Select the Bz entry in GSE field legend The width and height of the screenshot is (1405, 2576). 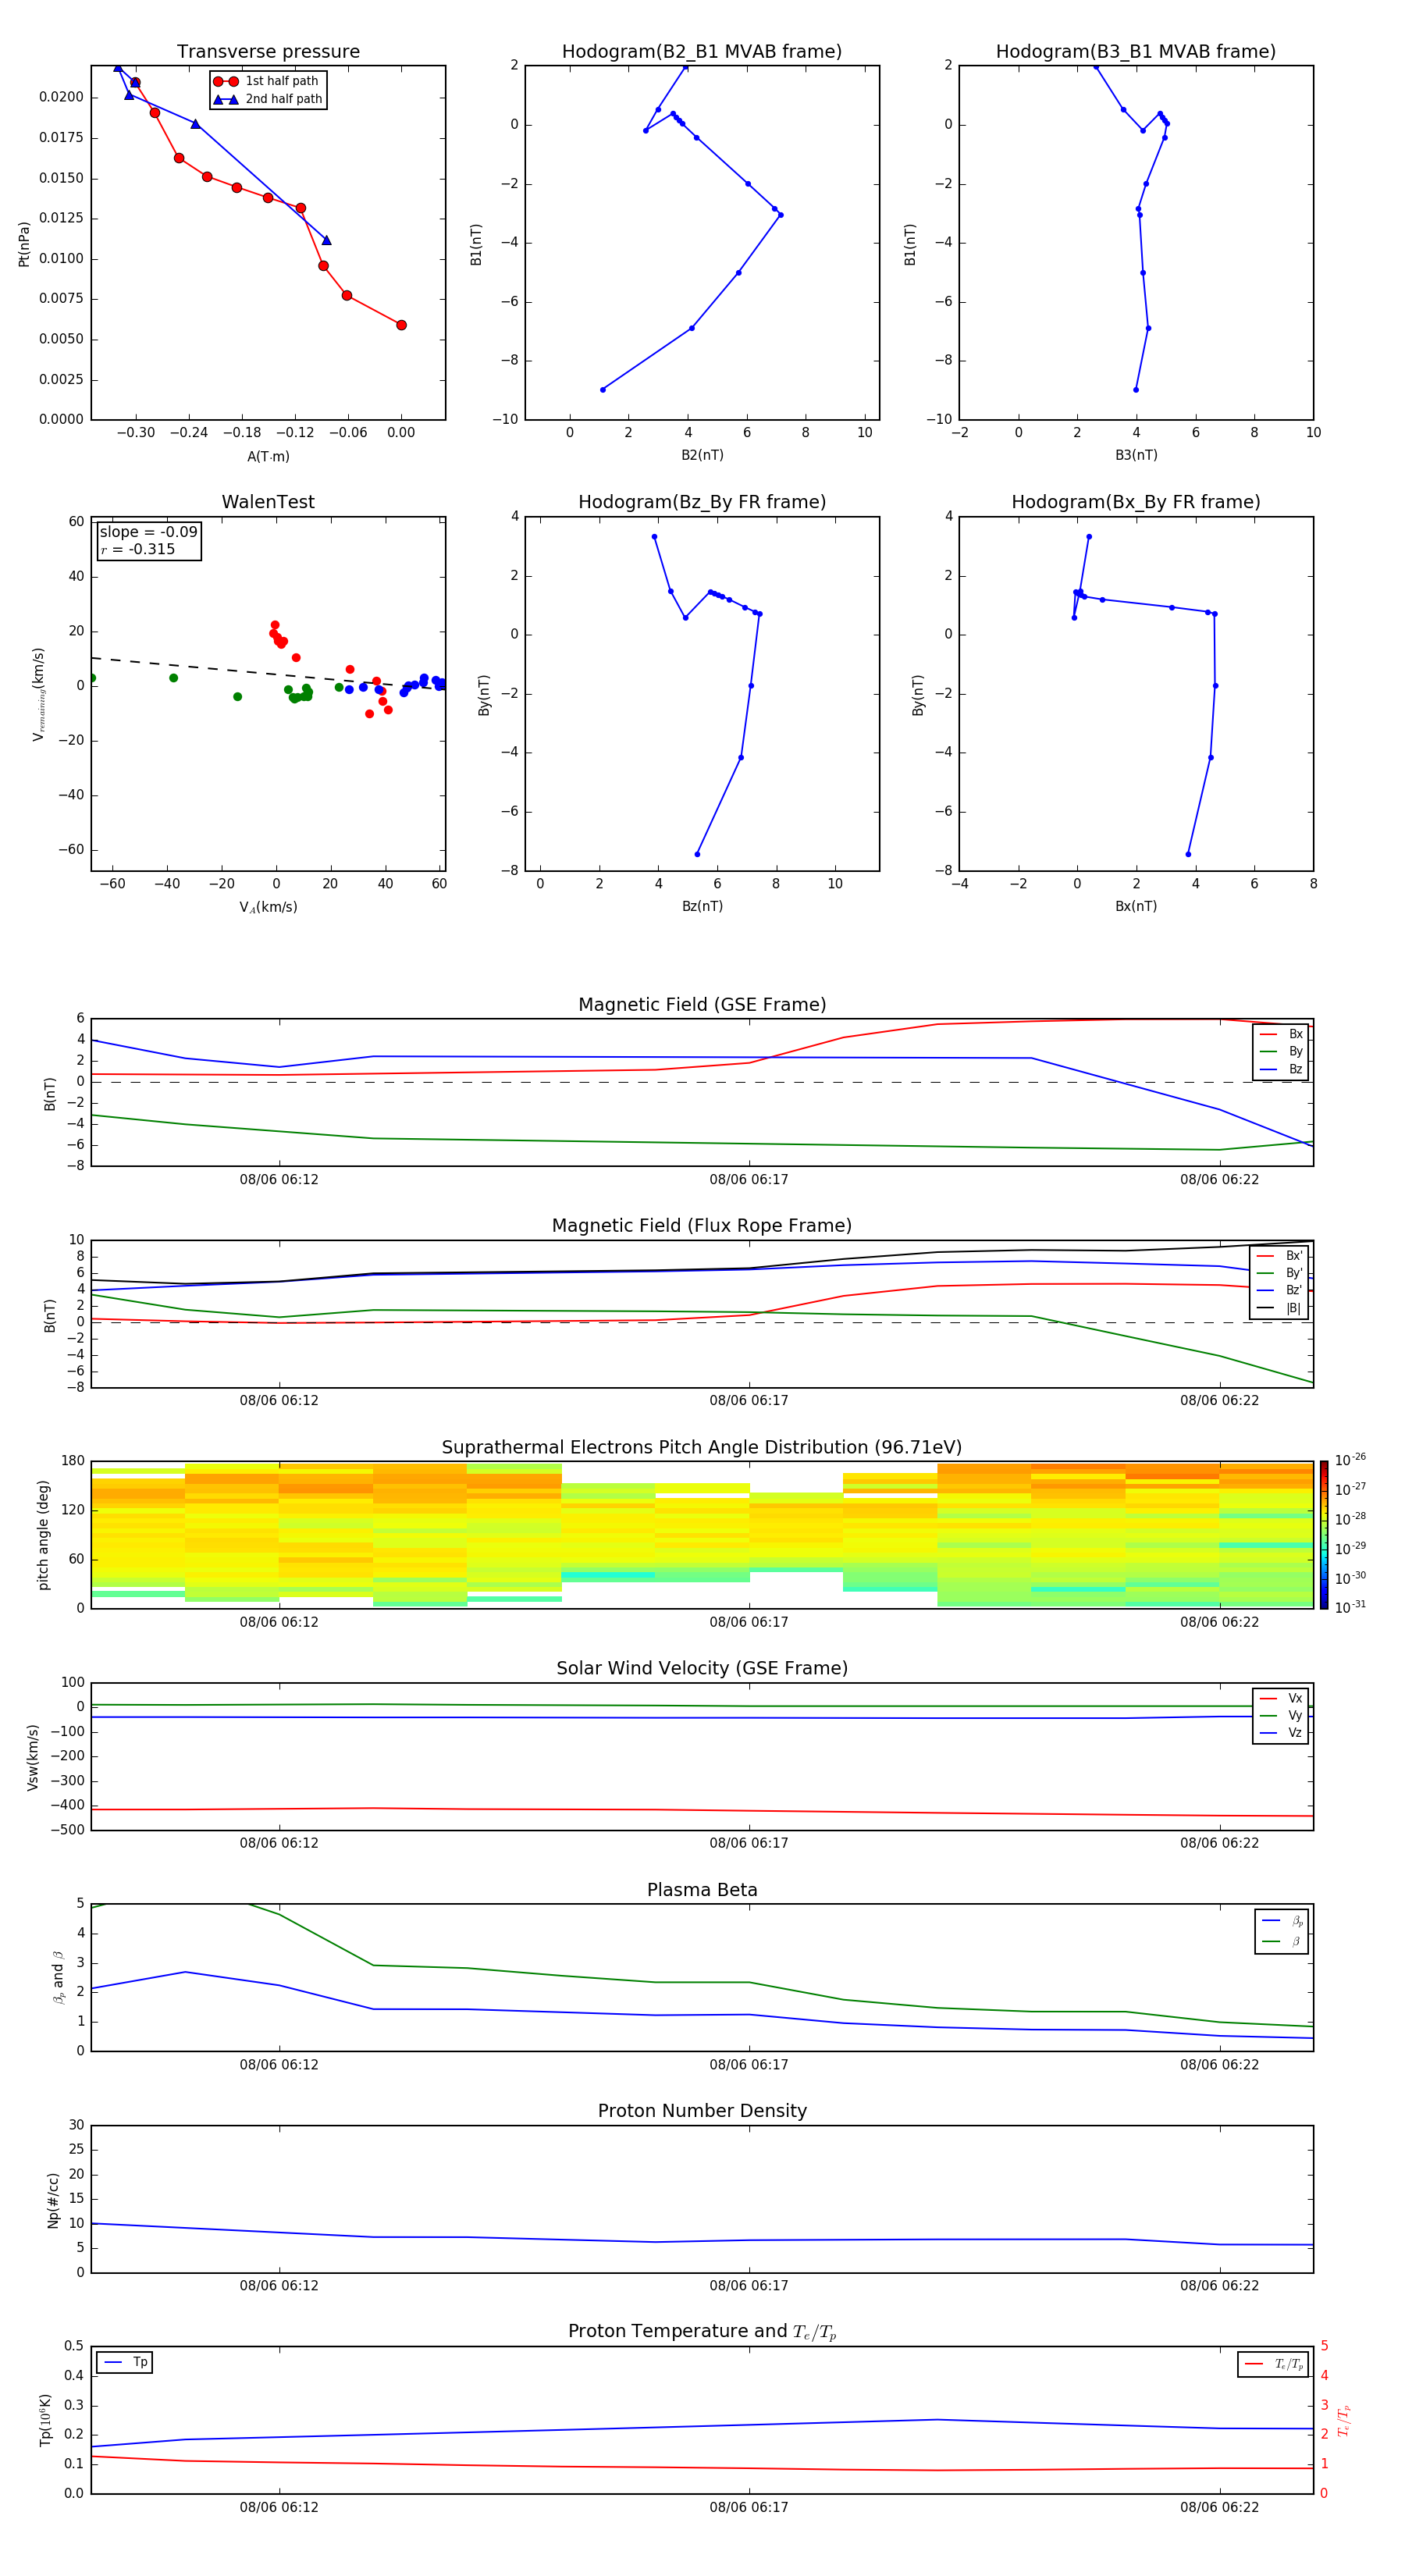coord(1281,1069)
